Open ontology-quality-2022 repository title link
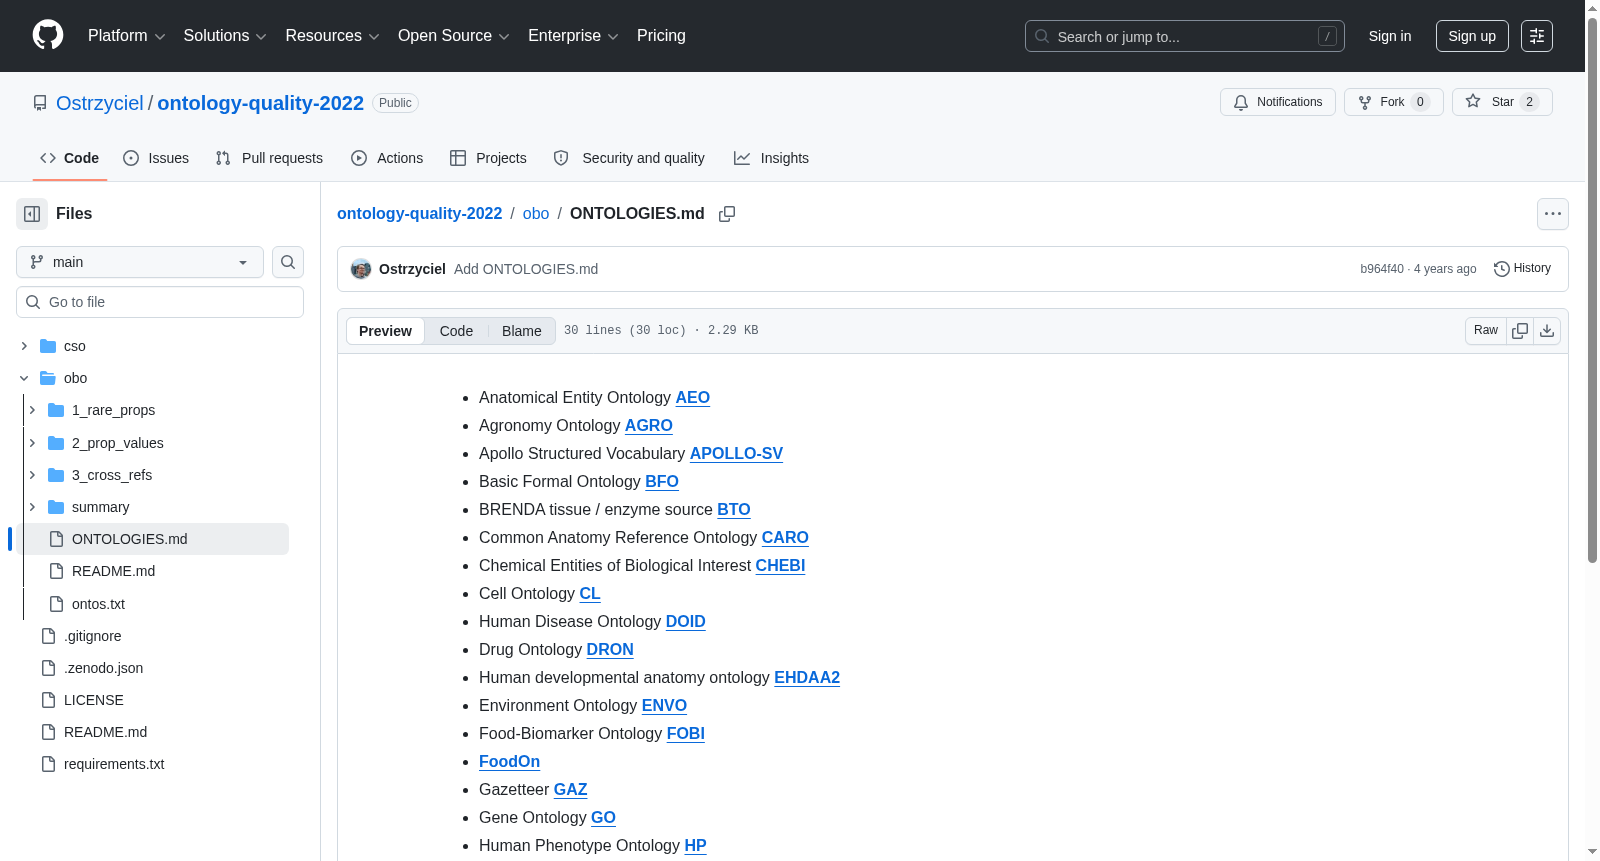Viewport: 1600px width, 861px height. pyautogui.click(x=260, y=103)
